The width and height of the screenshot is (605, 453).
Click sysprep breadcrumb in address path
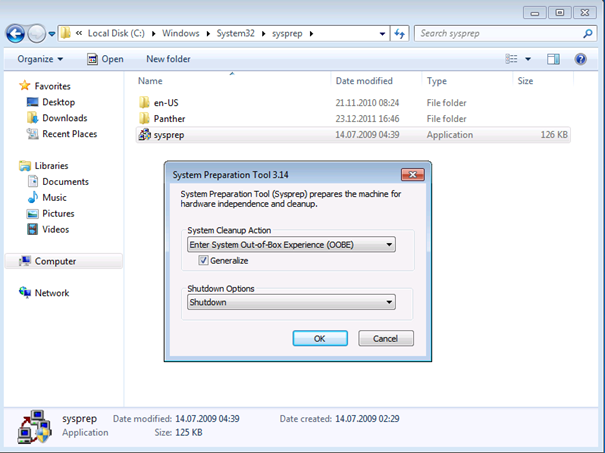point(287,34)
